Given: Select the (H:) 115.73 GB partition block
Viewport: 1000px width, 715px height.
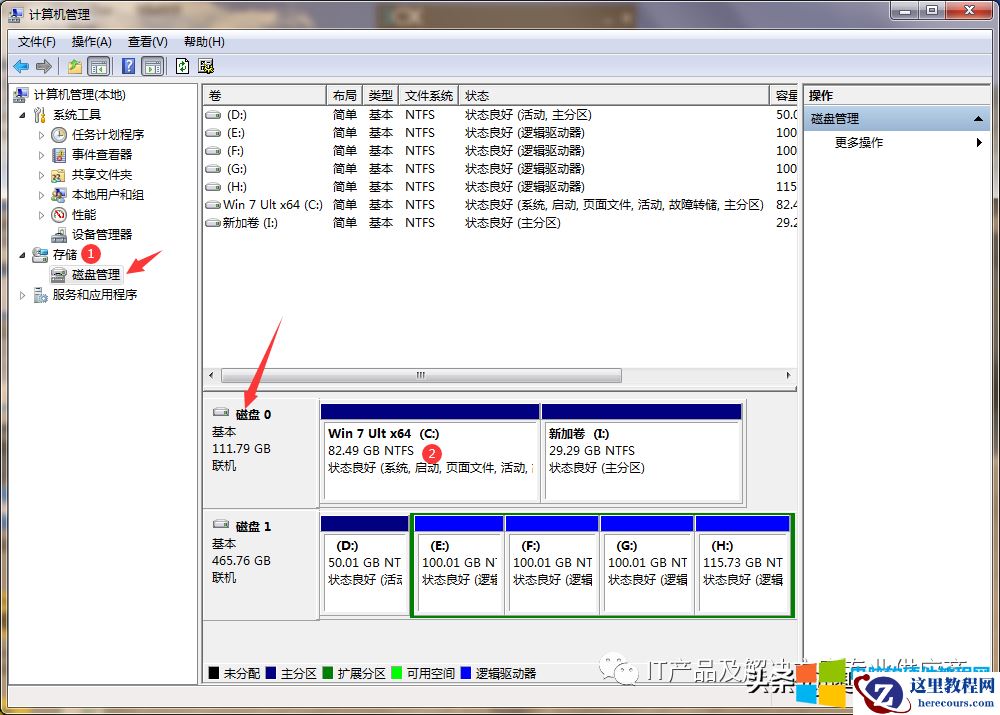Looking at the screenshot, I should 743,565.
